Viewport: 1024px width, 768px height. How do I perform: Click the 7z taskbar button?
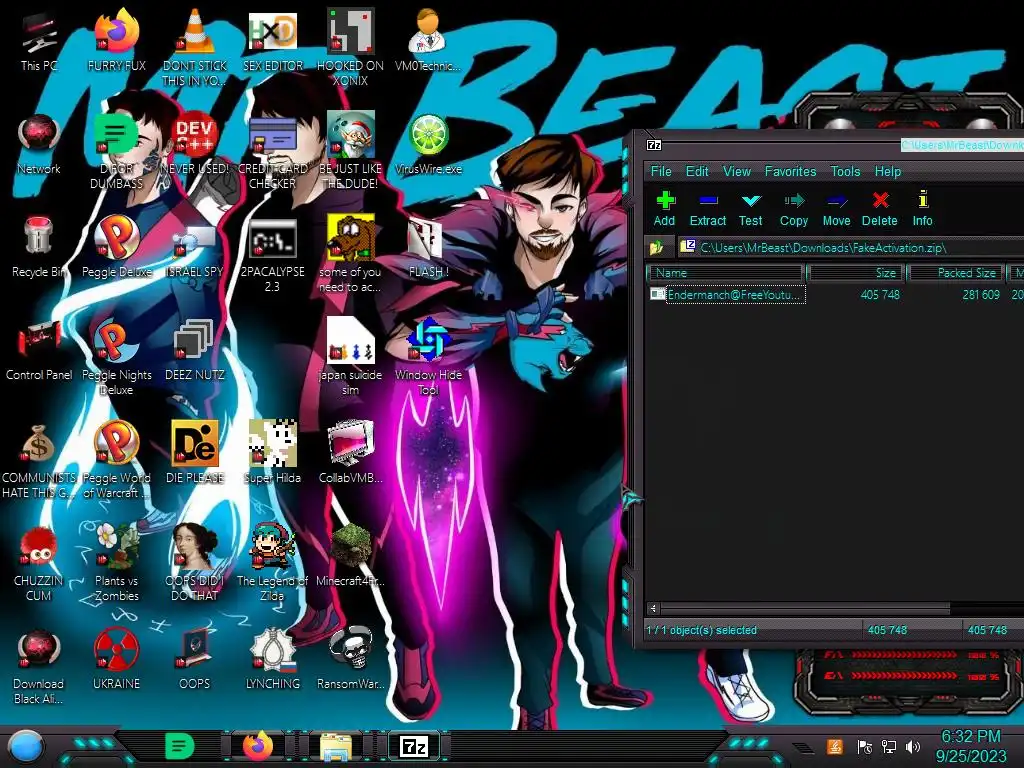(x=414, y=746)
